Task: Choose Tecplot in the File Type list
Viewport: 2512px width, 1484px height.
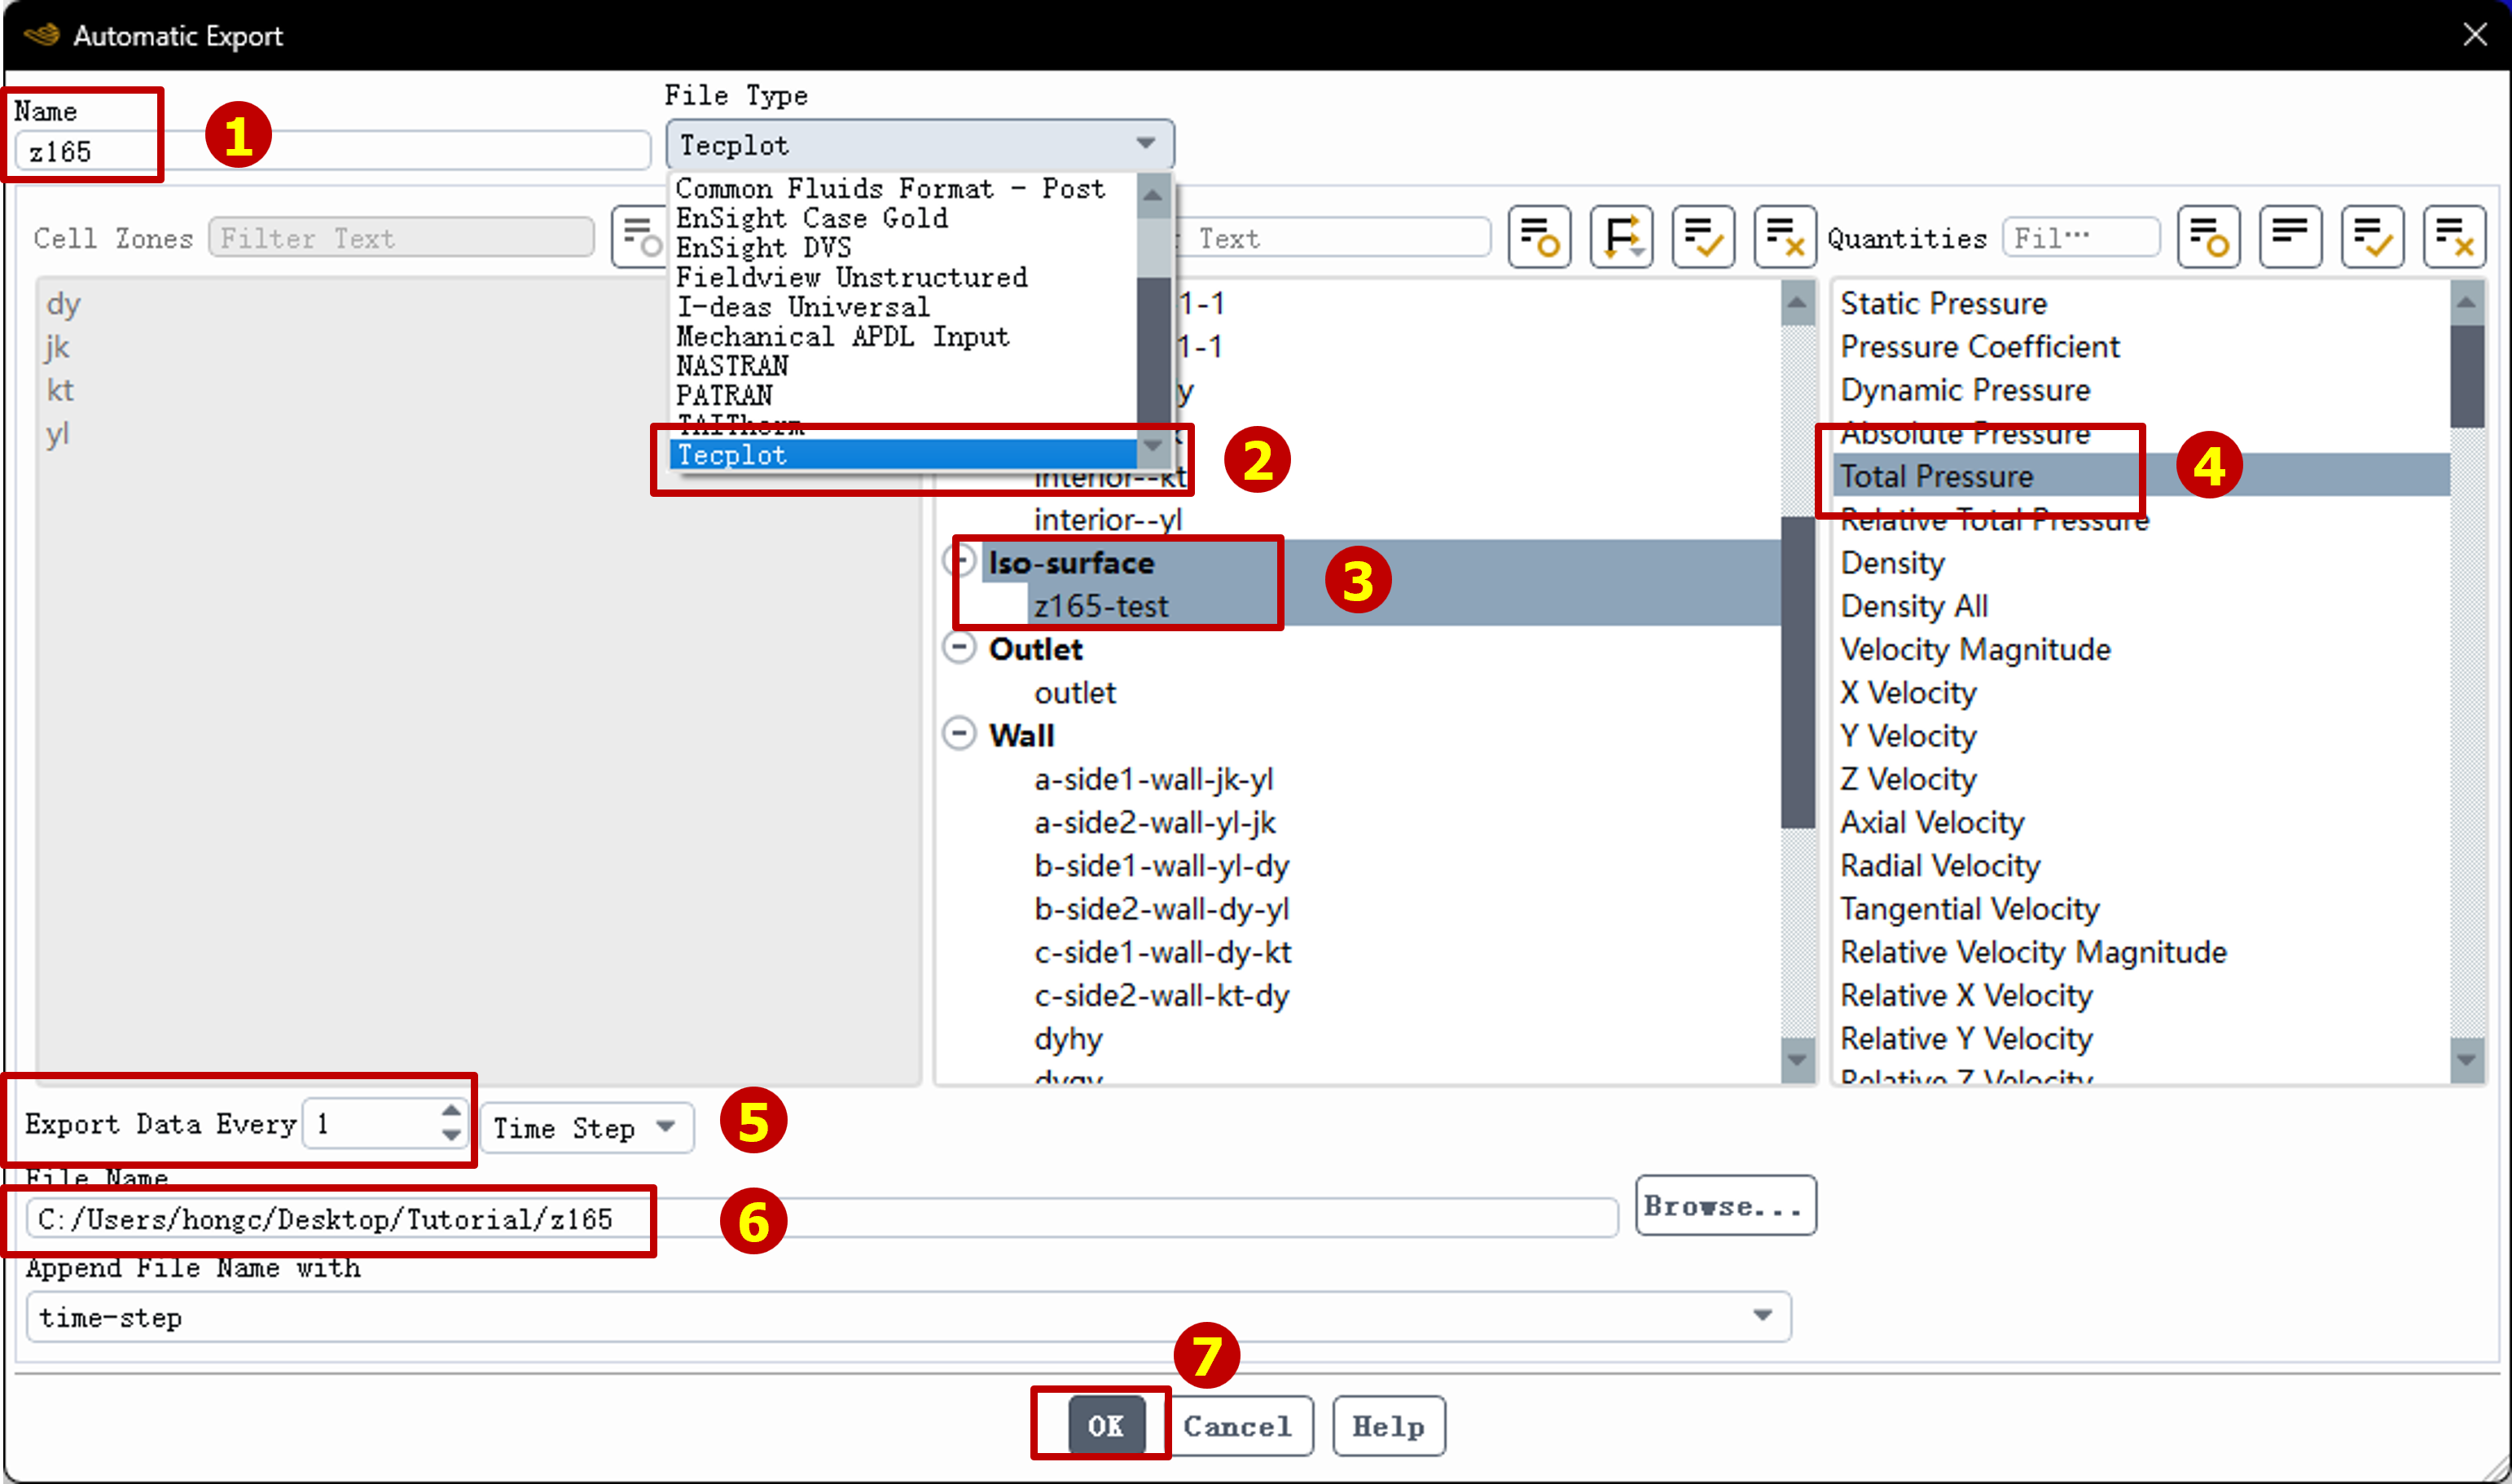Action: coord(902,455)
